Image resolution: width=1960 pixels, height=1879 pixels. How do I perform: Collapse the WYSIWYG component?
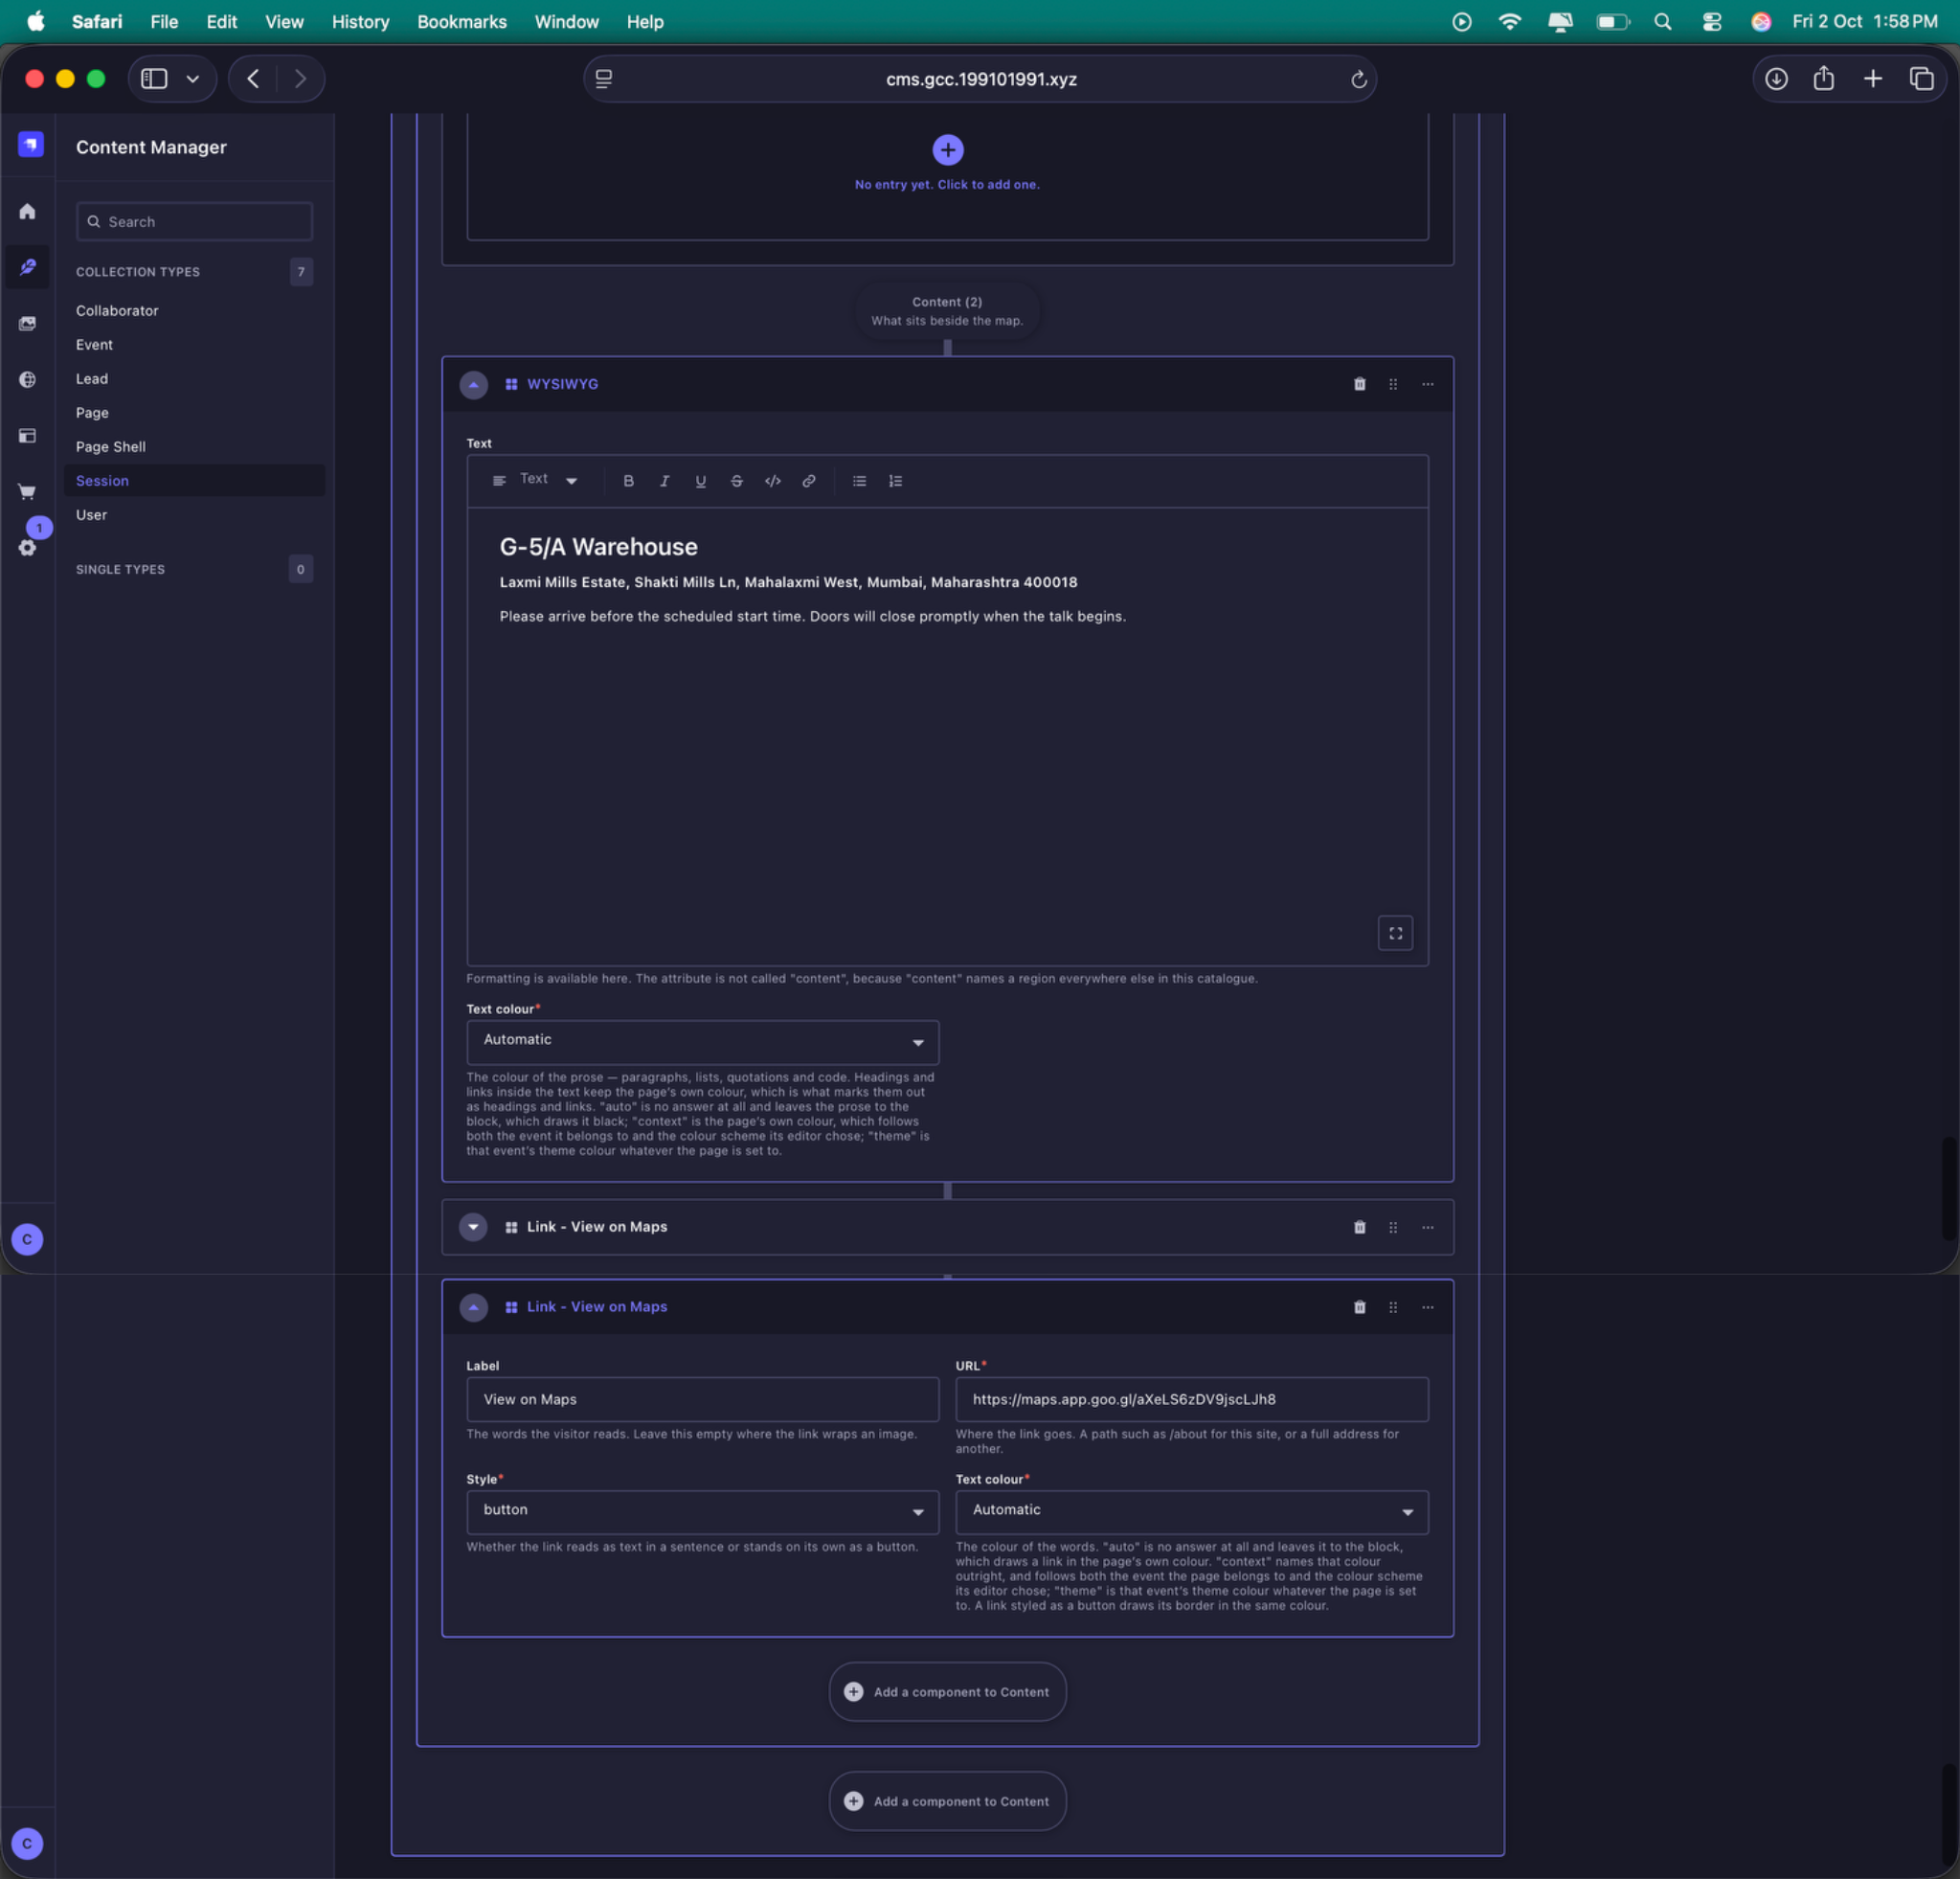474,384
